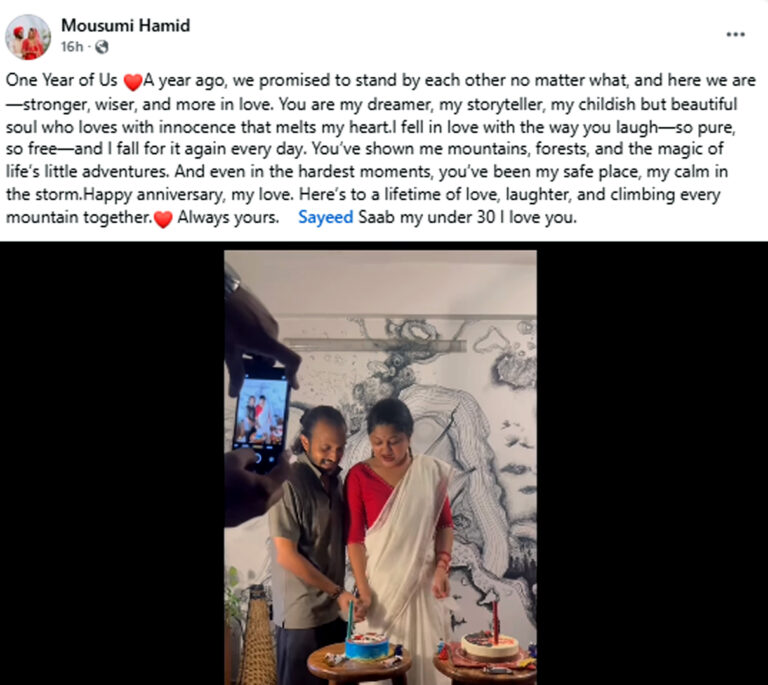Click 'Saab my under 30 I love you' text
The image size is (768, 685).
point(467,217)
